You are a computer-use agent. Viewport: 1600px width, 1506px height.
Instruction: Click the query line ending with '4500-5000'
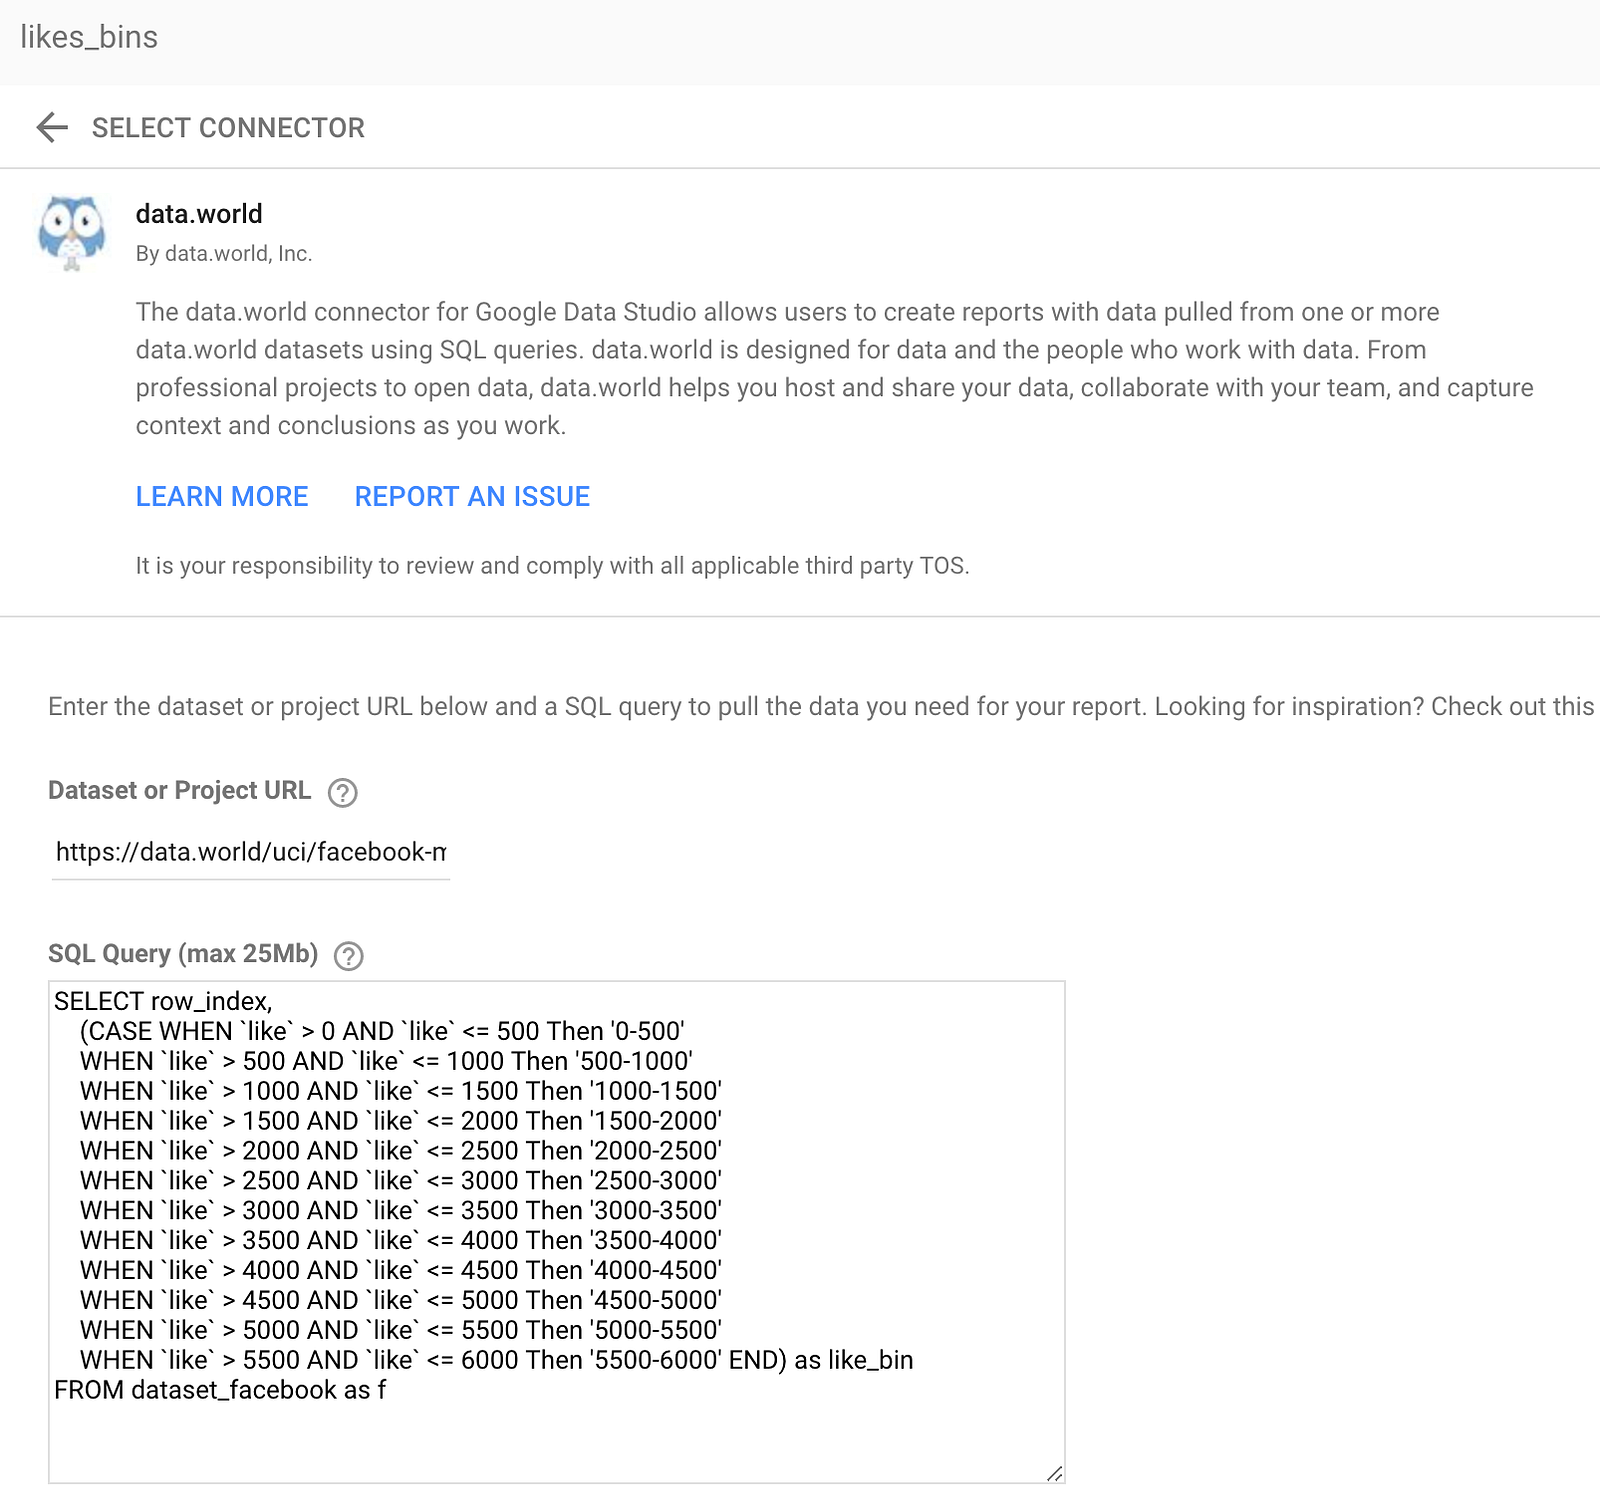tap(401, 1300)
